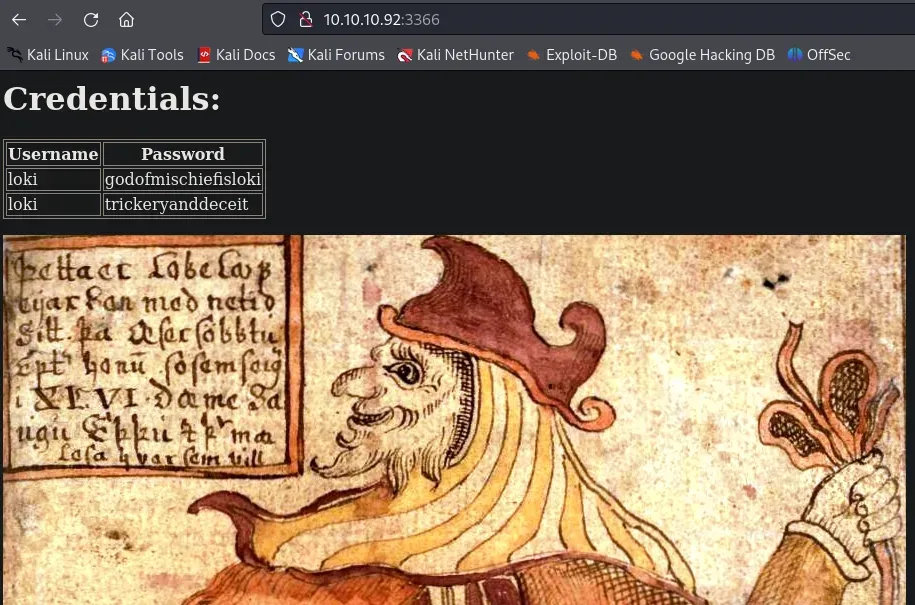This screenshot has height=605, width=915.
Task: Click the Username column header
Action: 53,154
